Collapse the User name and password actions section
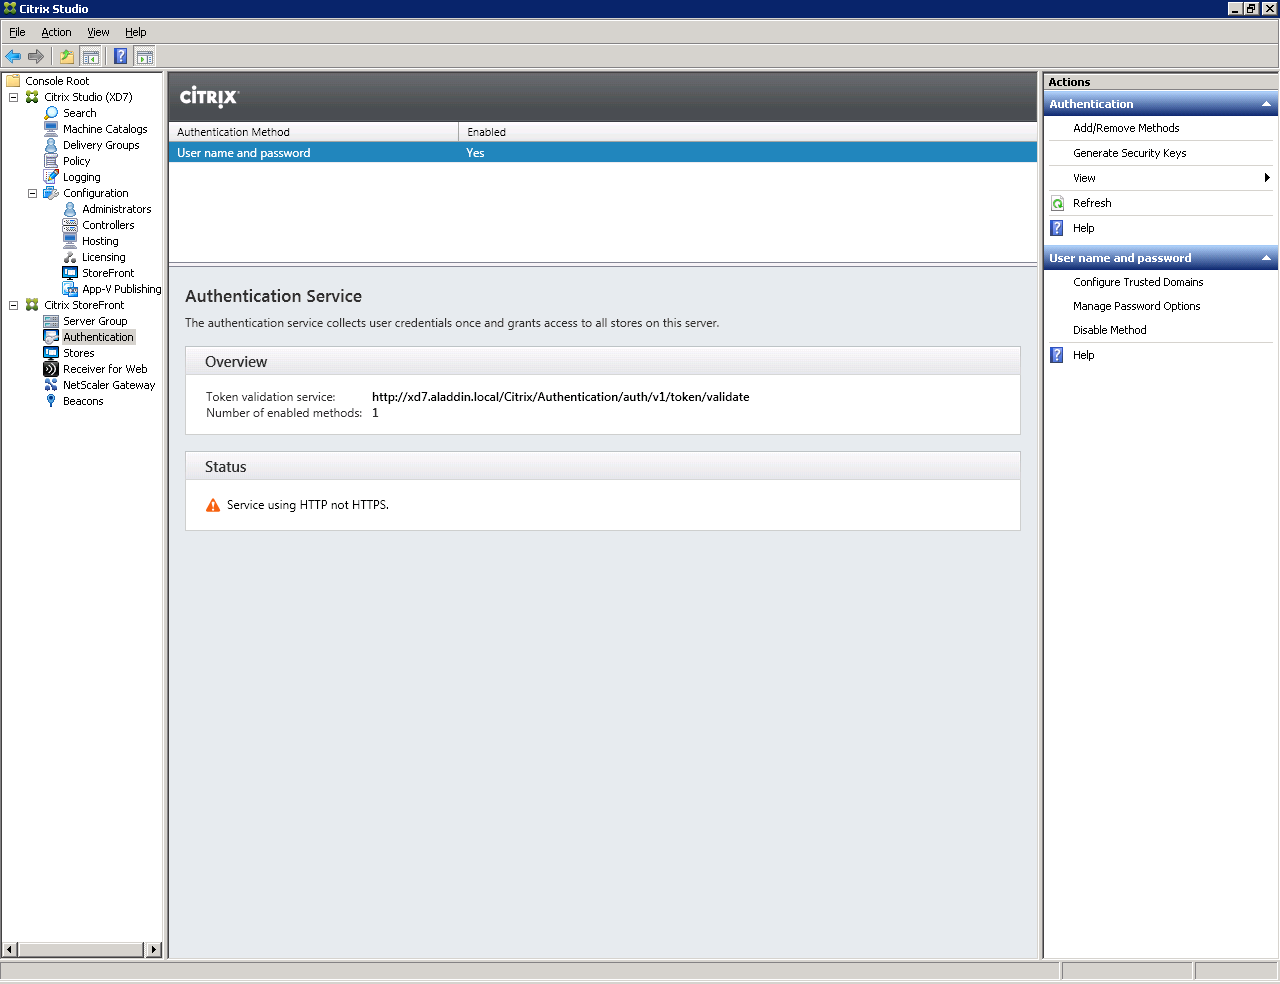This screenshot has width=1280, height=984. (x=1266, y=258)
